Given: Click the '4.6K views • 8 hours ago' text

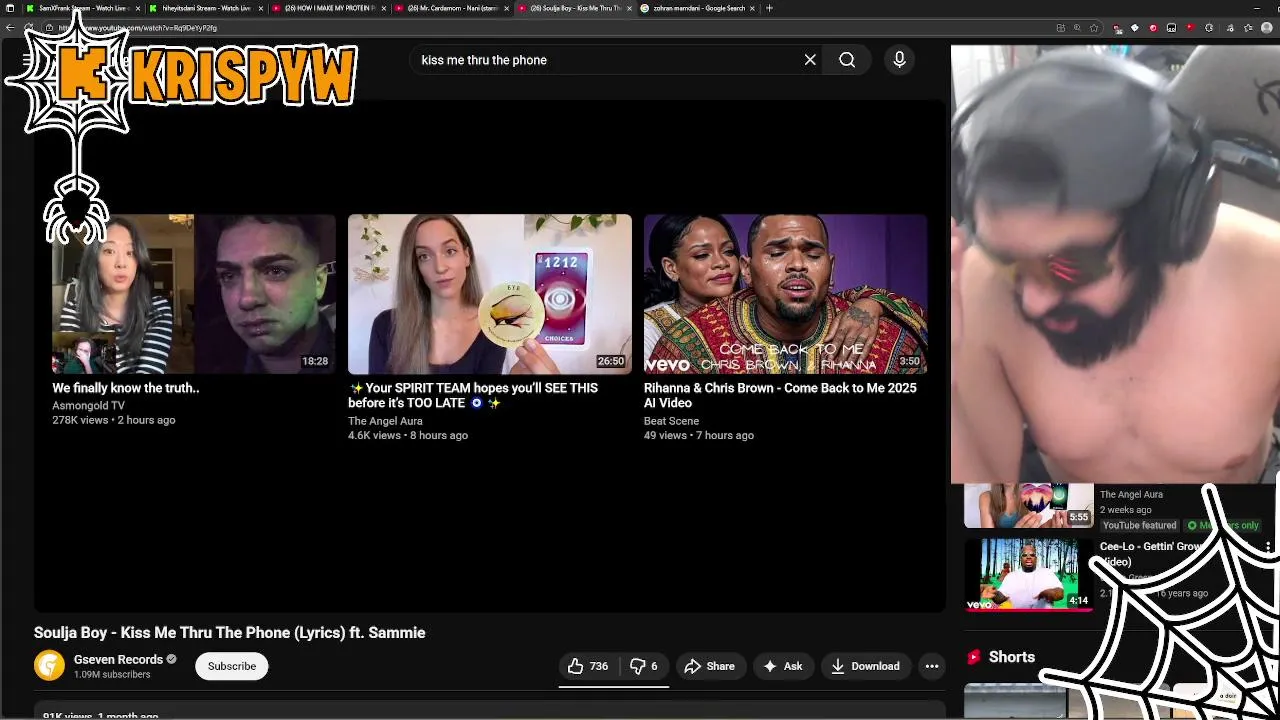Looking at the screenshot, I should 408,435.
